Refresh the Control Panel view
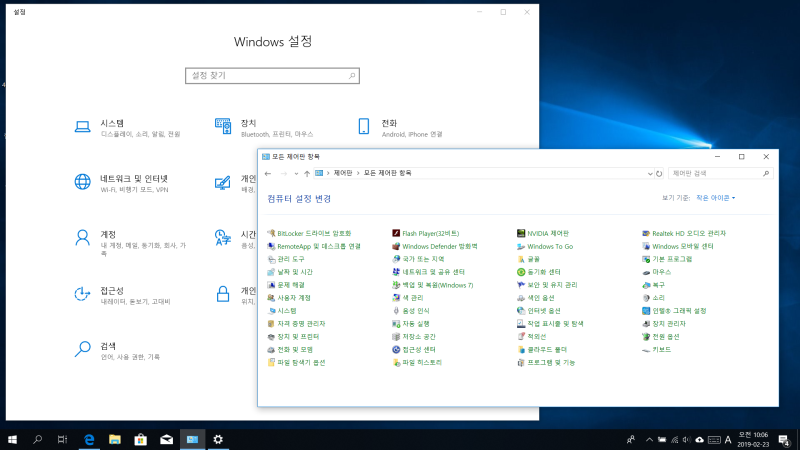 pos(659,173)
